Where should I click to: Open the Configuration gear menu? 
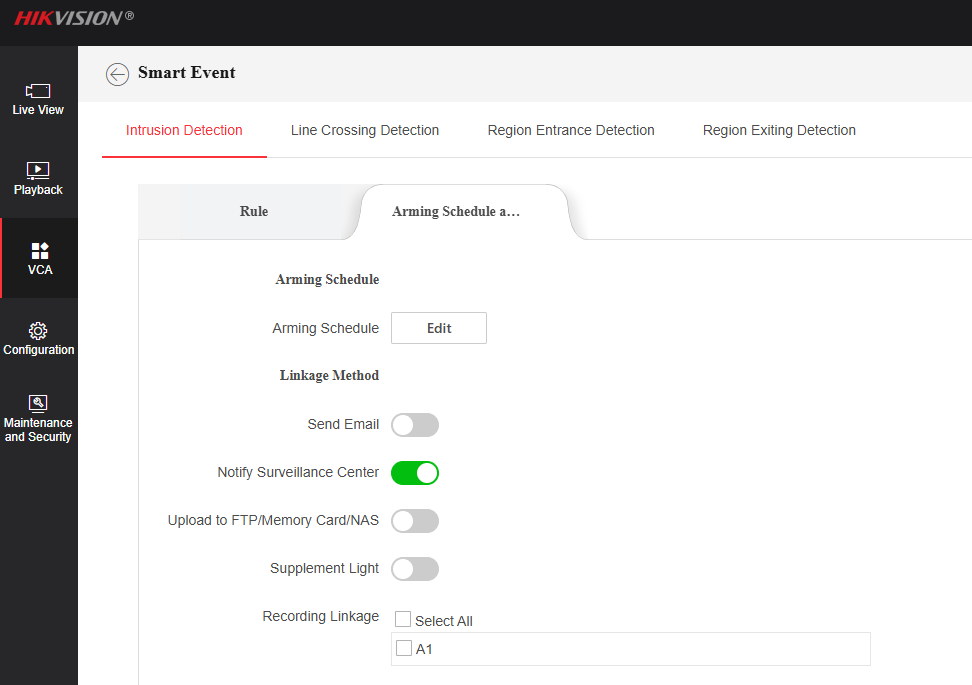(x=38, y=339)
